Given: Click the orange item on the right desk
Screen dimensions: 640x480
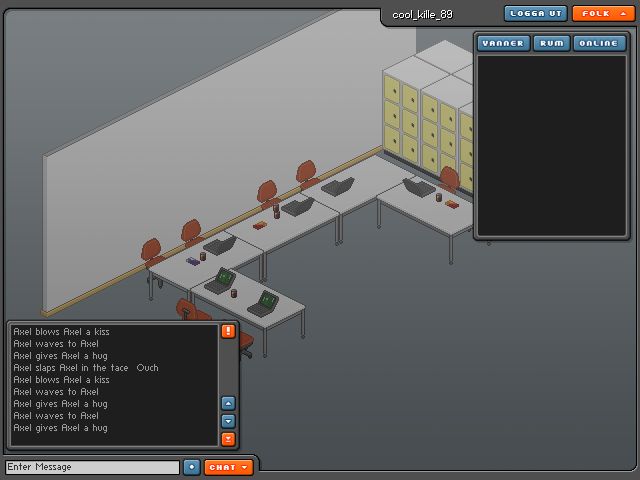Looking at the screenshot, I should (x=452, y=203).
